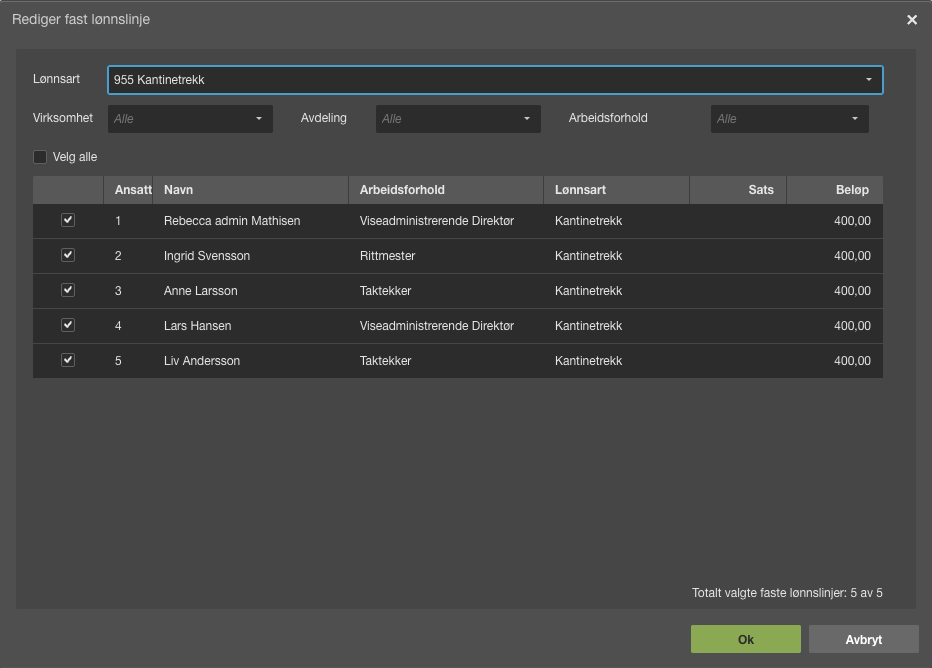Click Viseadministrerende Direktør in Lars Hansen's row
This screenshot has height=668, width=932.
click(436, 326)
